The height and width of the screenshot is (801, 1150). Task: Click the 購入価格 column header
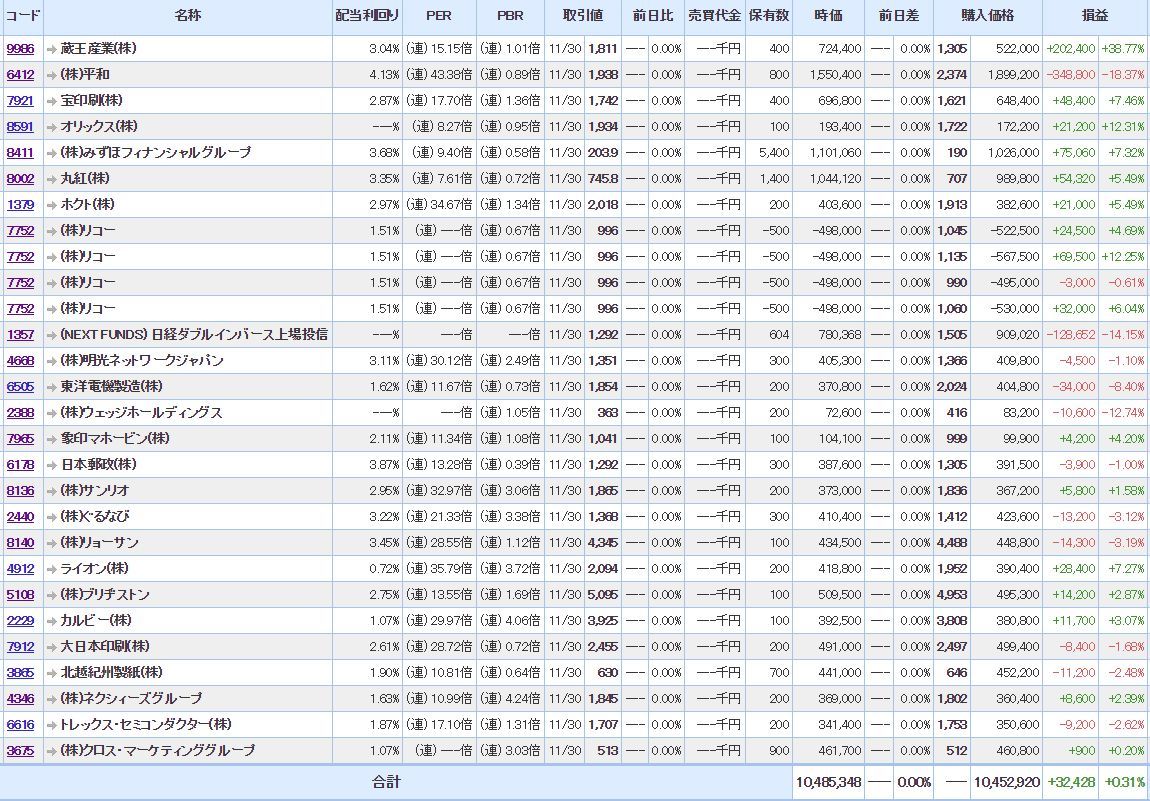pyautogui.click(x=987, y=17)
